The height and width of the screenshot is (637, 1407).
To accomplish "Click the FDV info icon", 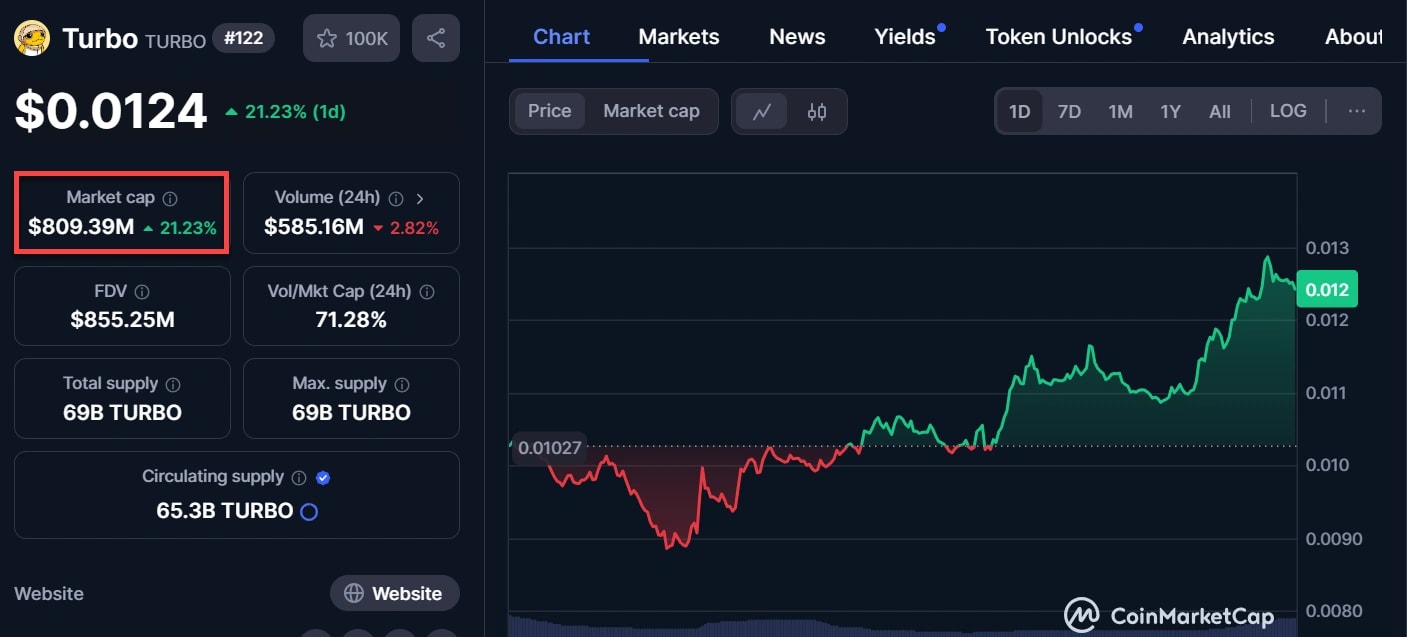I will (x=142, y=292).
